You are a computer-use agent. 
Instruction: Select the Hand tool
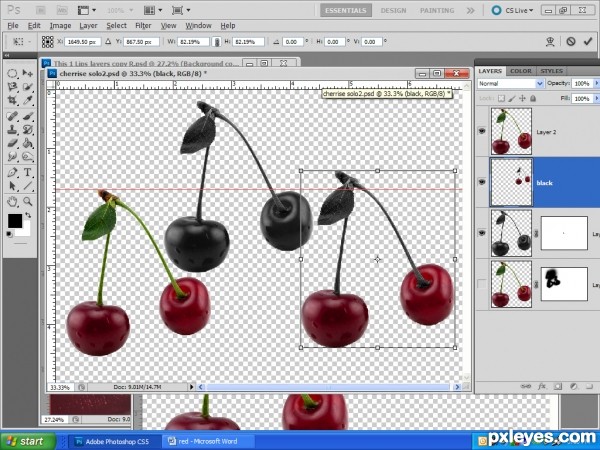[12, 201]
